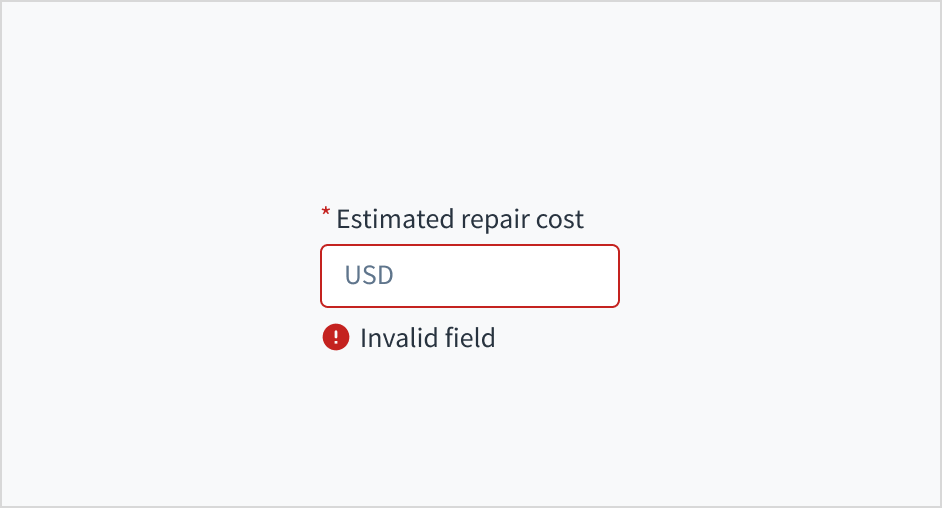Click the word "Estimated" in the label
942x508 pixels.
394,219
